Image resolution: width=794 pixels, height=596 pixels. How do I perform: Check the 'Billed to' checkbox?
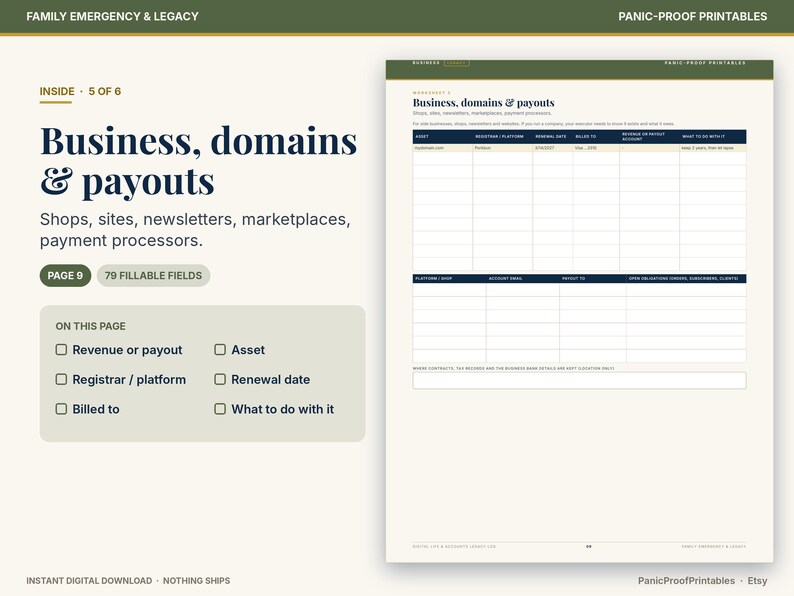coord(61,409)
